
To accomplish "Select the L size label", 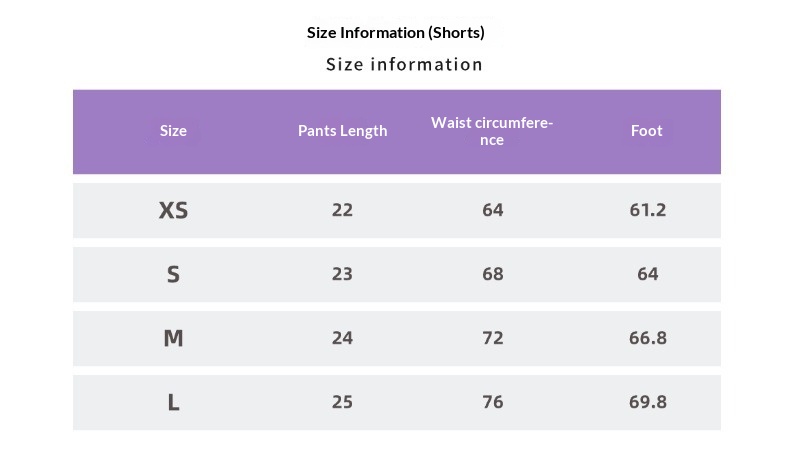I will click(173, 402).
